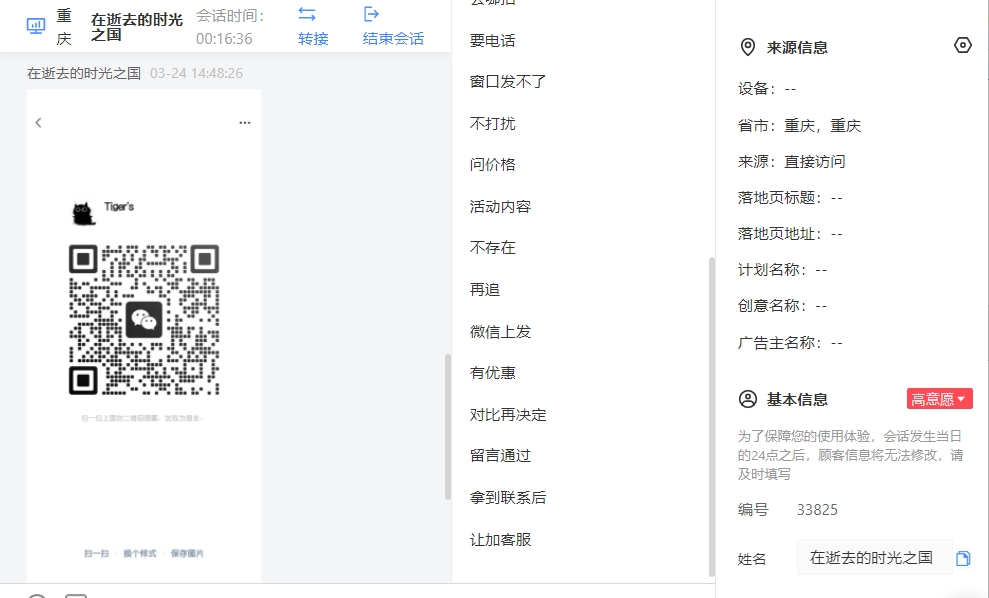Click the black cat avatar beside Tiger's
This screenshot has height=598, width=989.
83,213
